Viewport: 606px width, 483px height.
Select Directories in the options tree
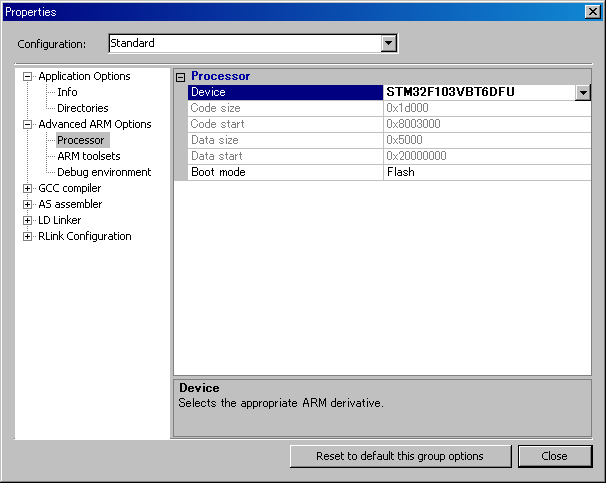point(82,108)
